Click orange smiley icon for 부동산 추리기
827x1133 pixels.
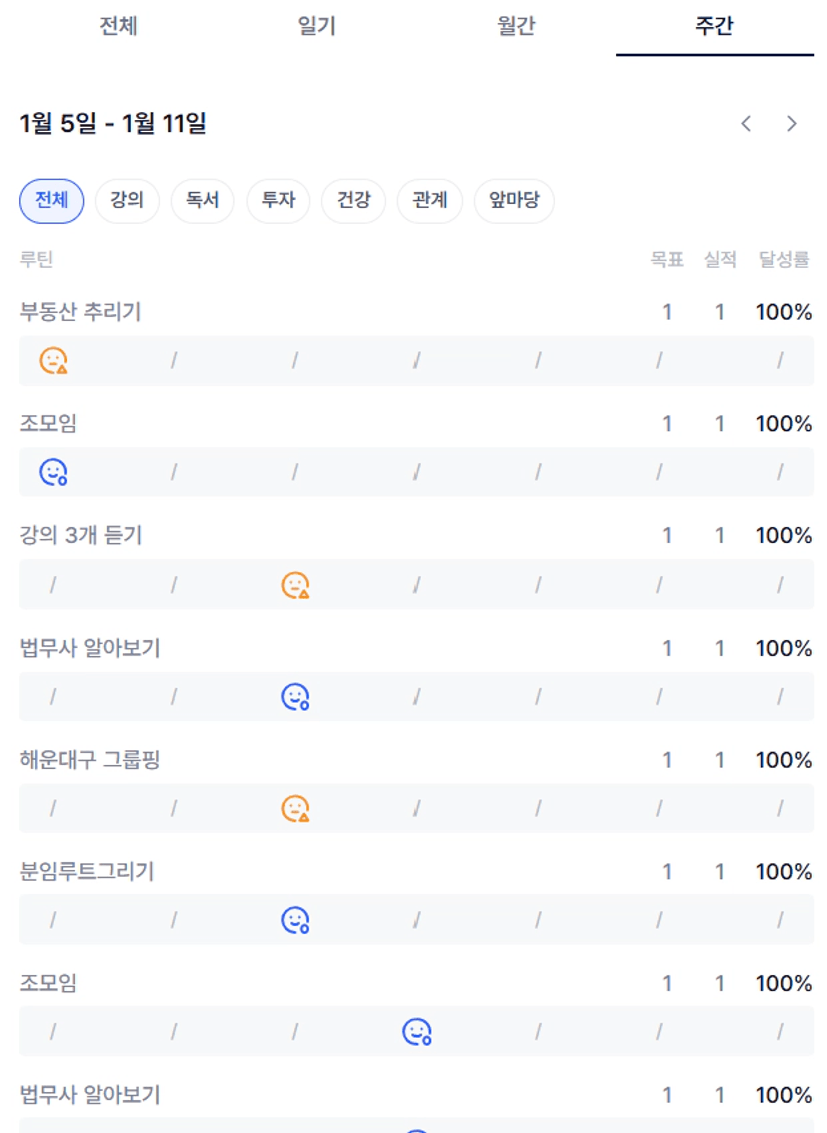(53, 360)
